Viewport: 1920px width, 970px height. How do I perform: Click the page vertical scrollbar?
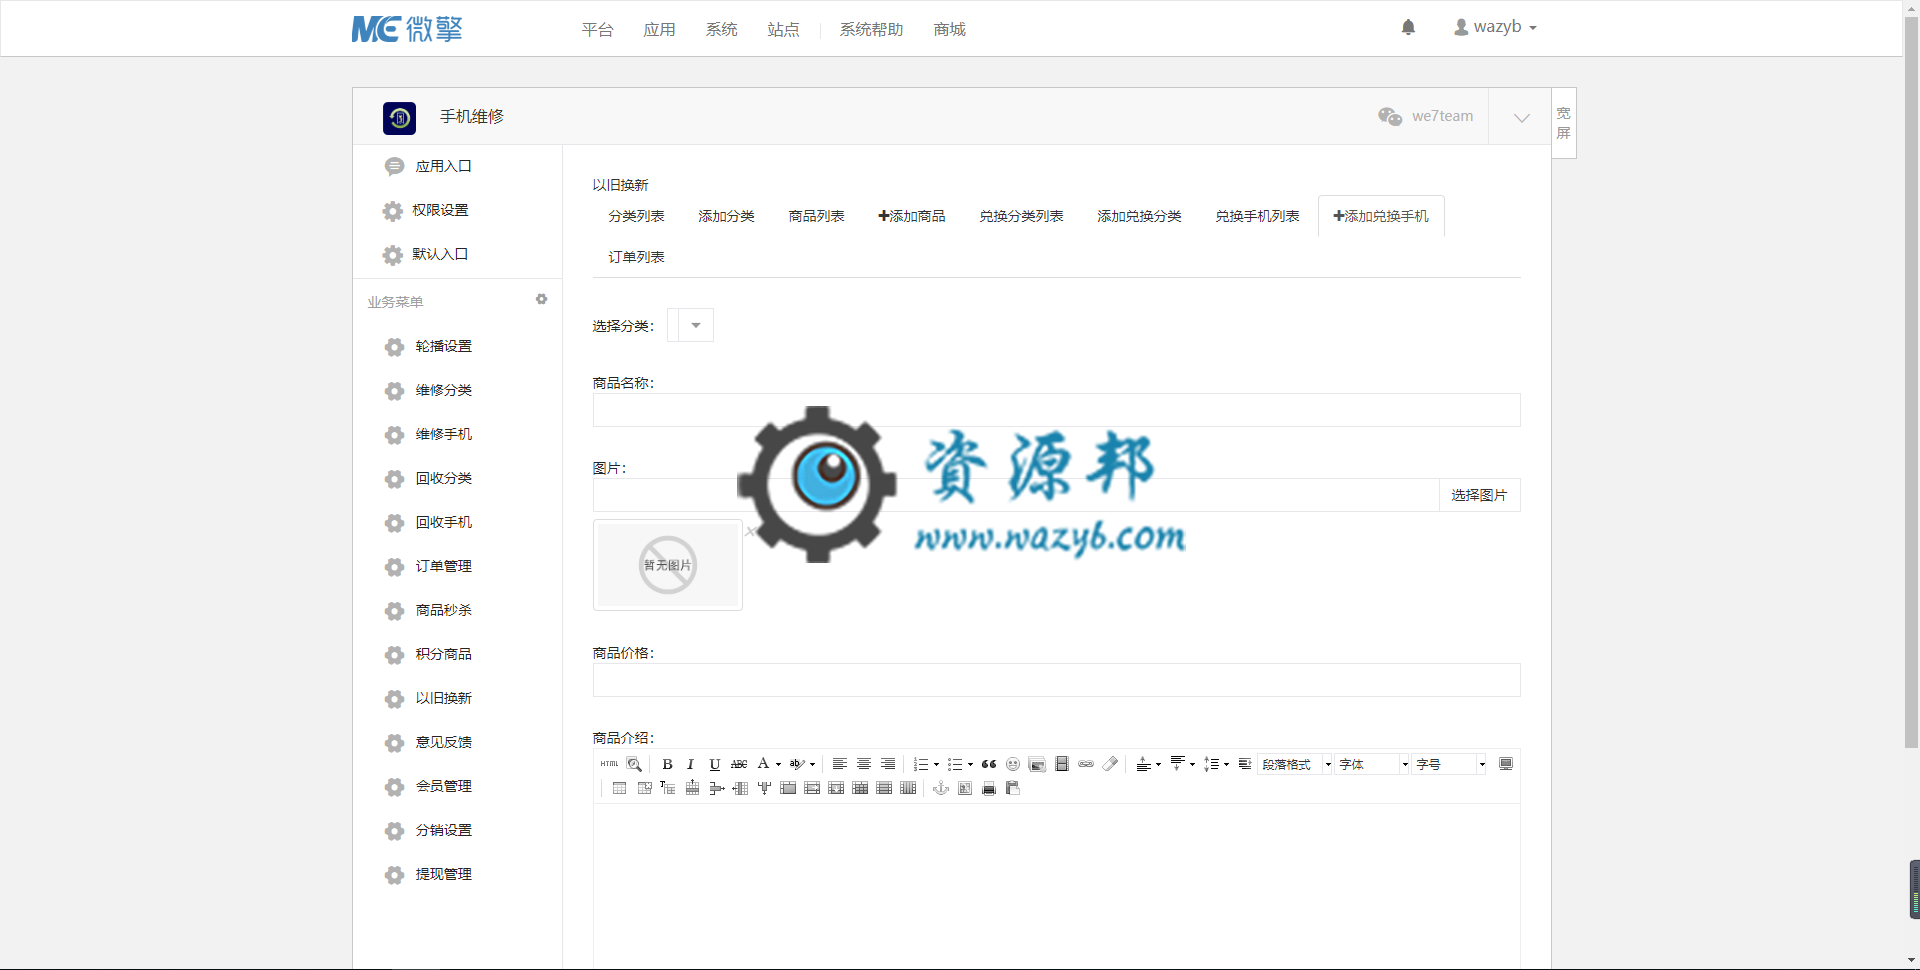click(1911, 380)
